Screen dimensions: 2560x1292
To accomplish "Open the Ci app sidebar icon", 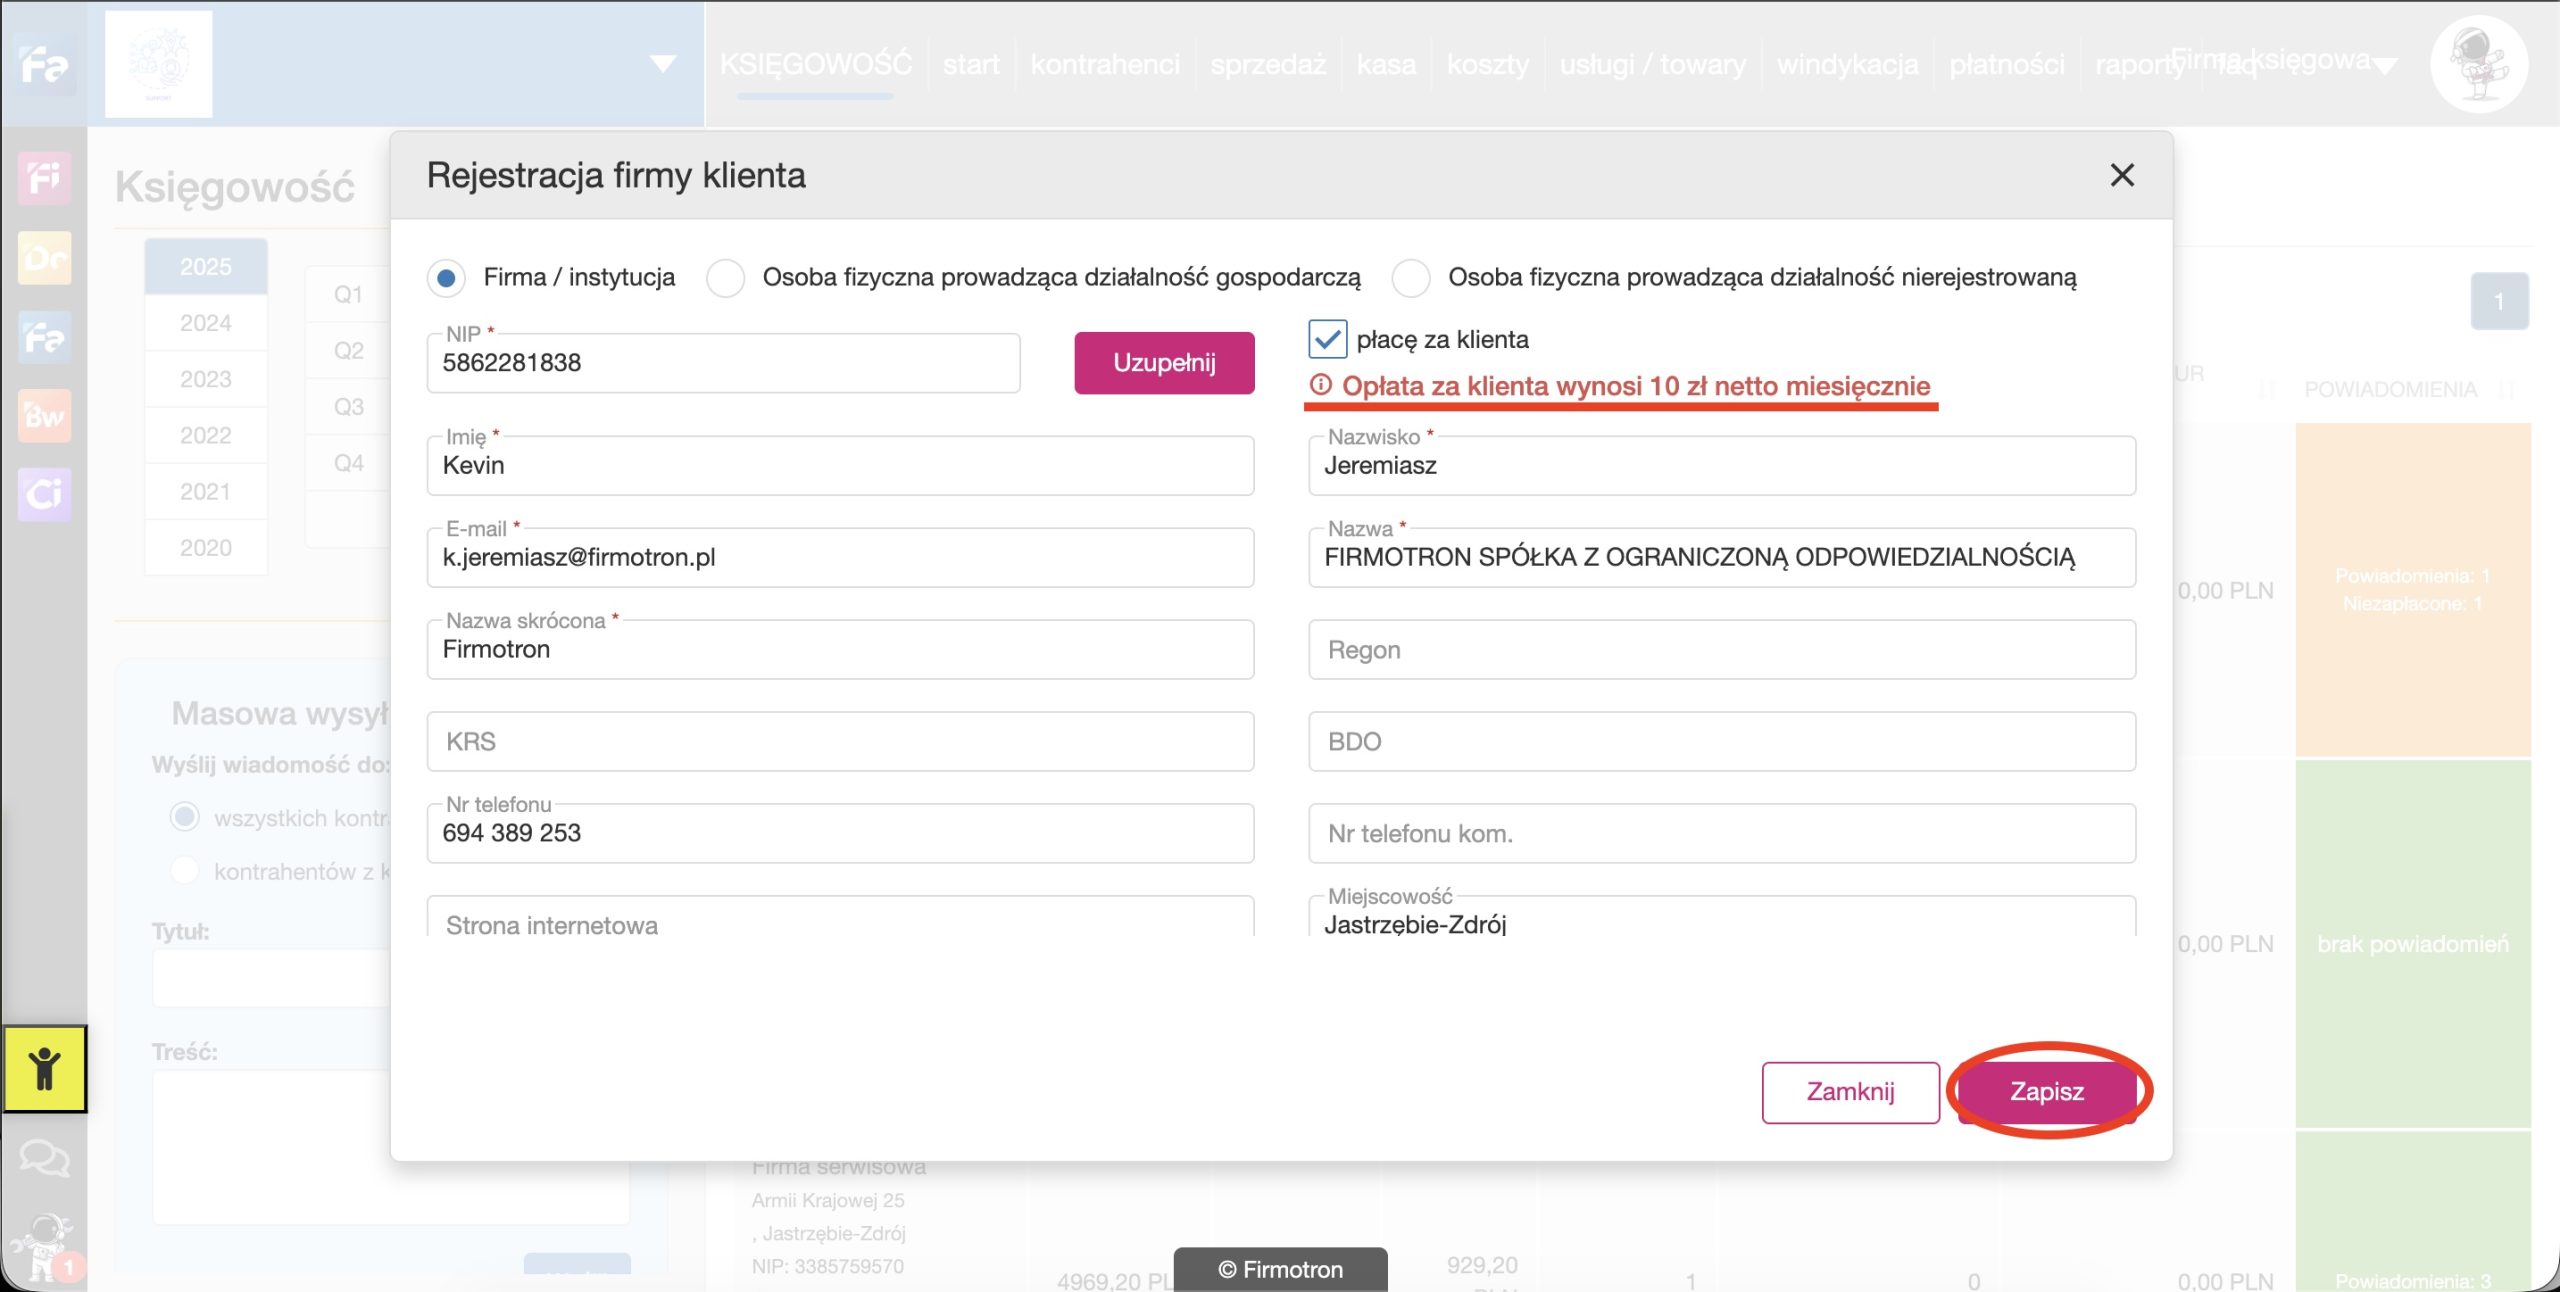I will point(44,494).
